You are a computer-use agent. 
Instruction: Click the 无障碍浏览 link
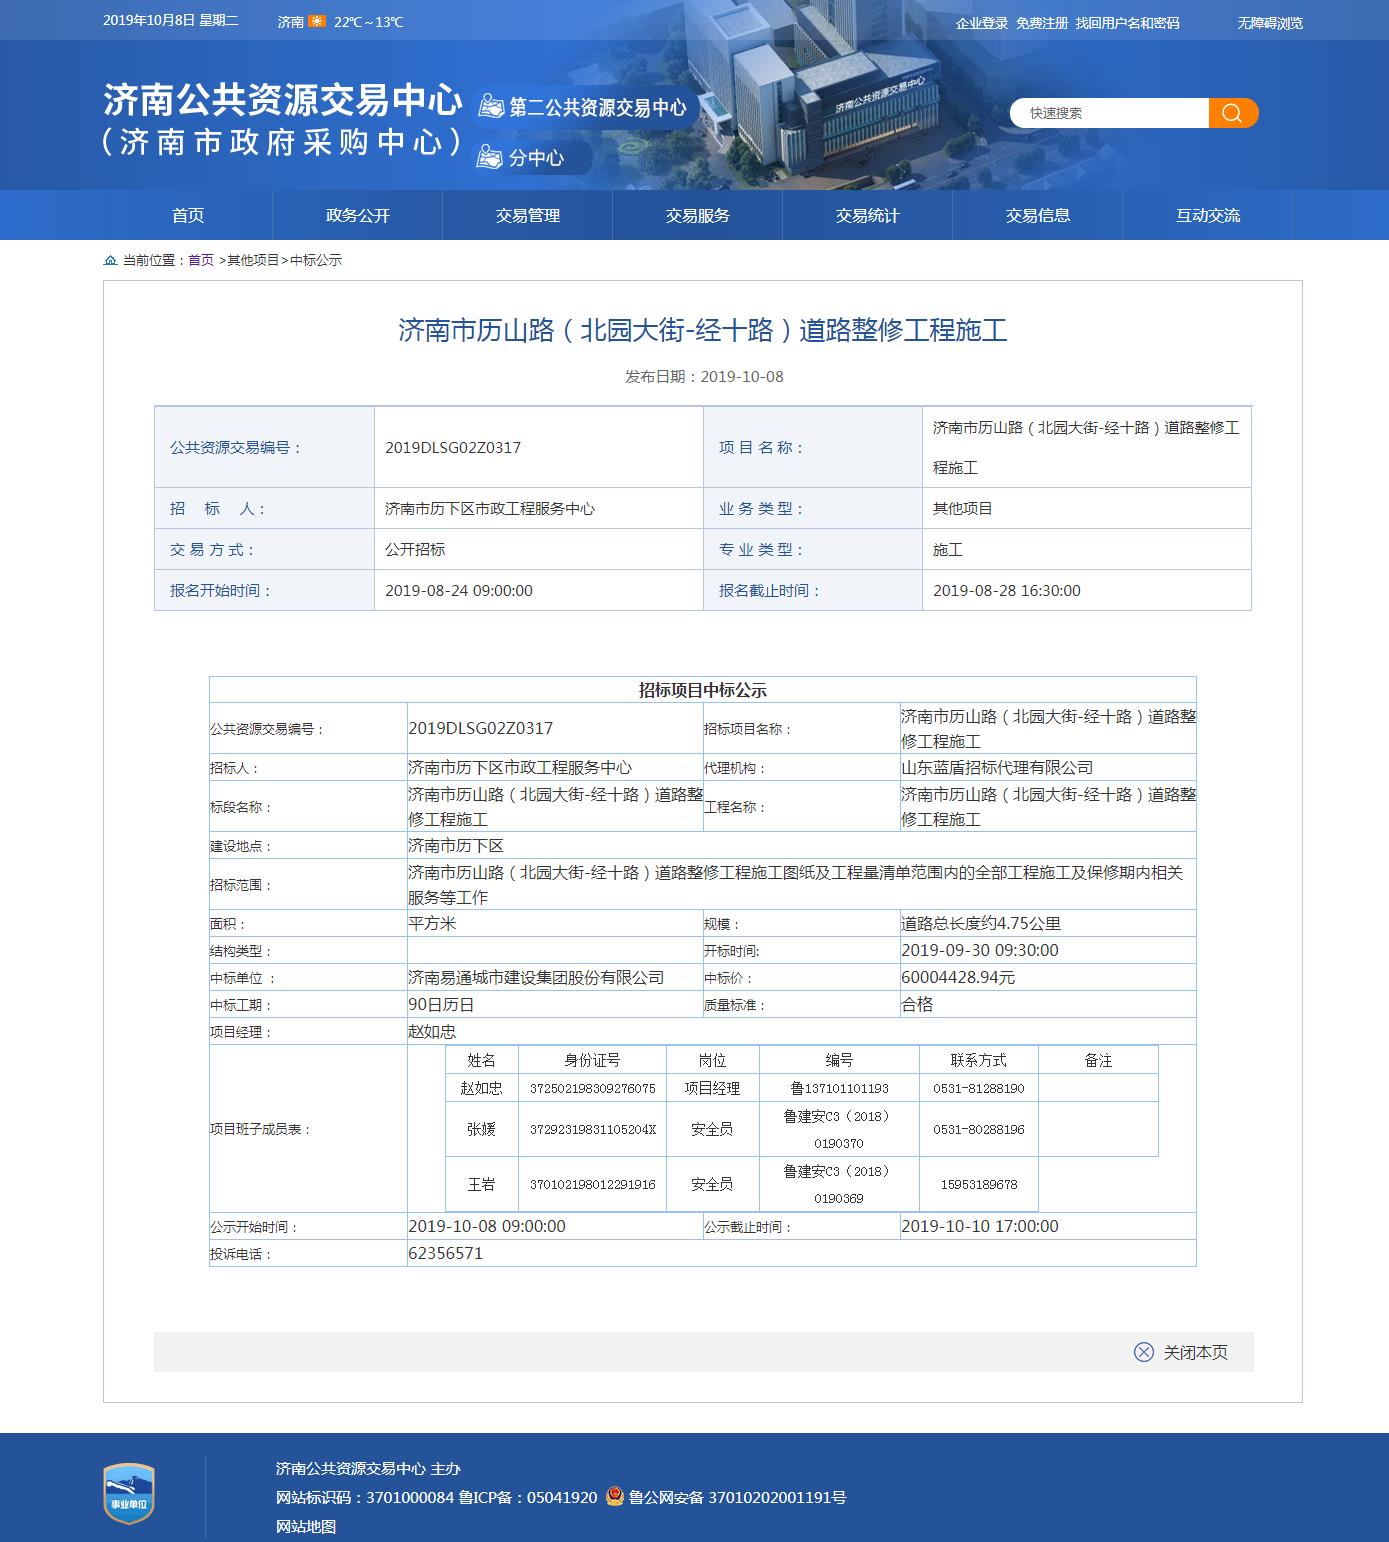coord(1270,23)
